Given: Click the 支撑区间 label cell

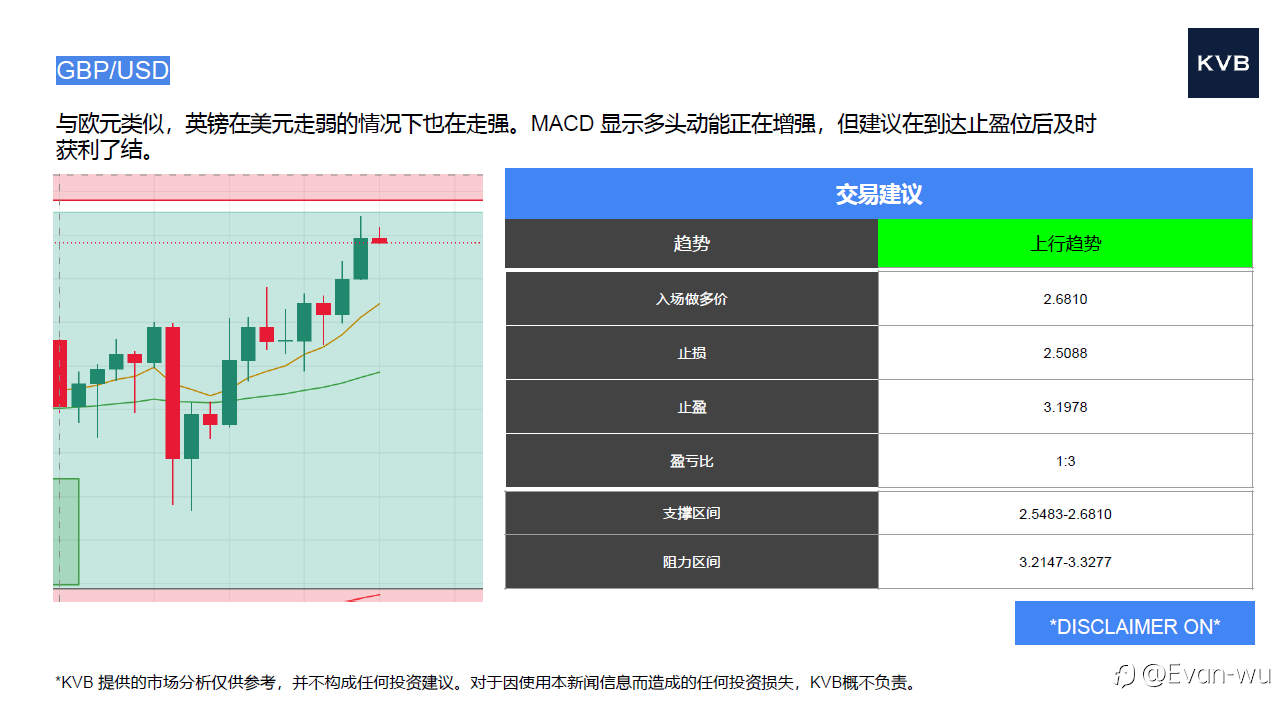Looking at the screenshot, I should point(692,514).
